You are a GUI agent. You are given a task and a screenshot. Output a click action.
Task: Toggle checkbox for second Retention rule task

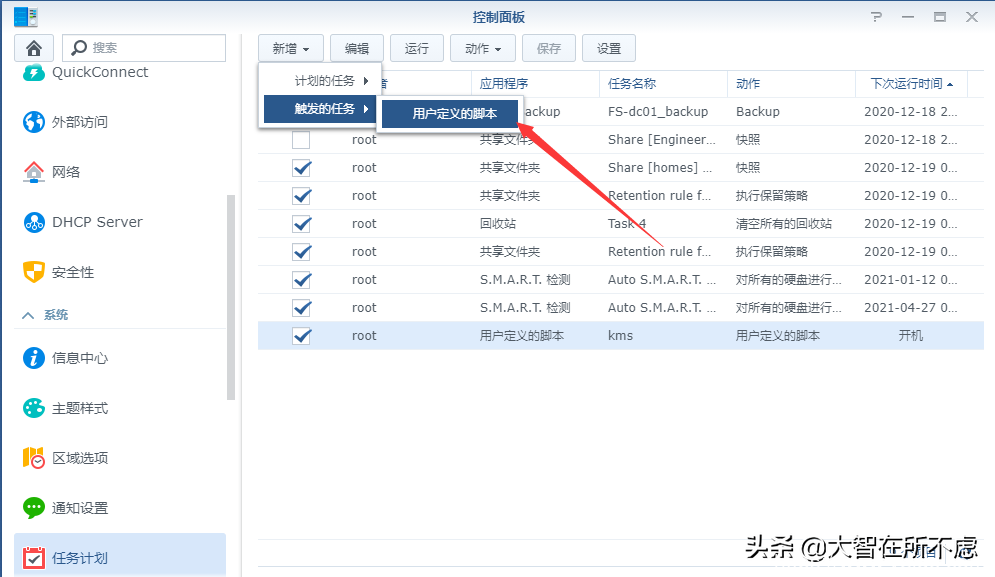301,252
